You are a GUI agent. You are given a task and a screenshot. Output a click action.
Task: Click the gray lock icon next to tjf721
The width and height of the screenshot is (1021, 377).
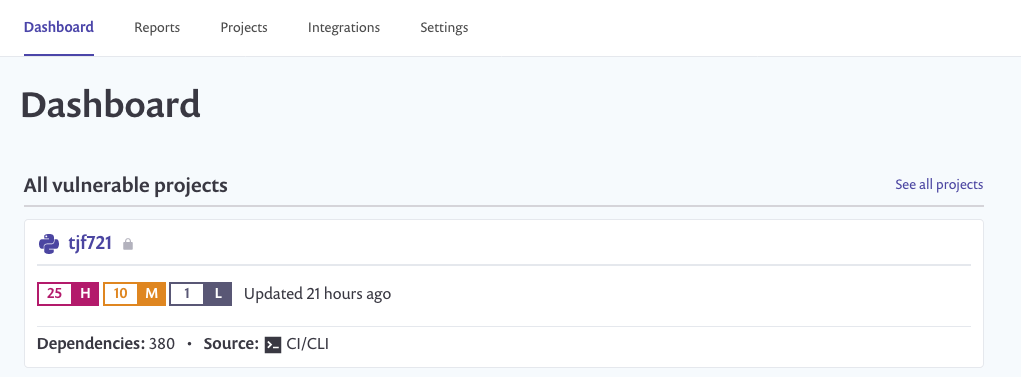pyautogui.click(x=128, y=244)
